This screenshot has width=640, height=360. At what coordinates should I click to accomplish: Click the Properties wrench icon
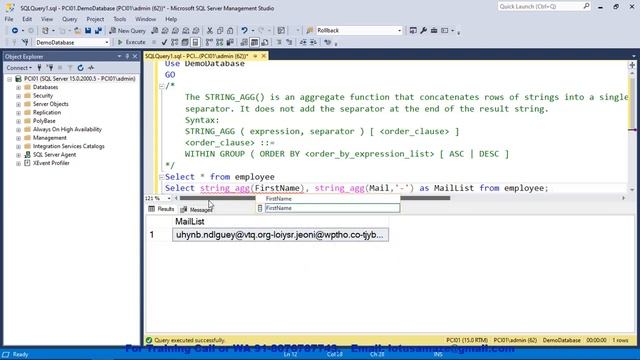(423, 31)
